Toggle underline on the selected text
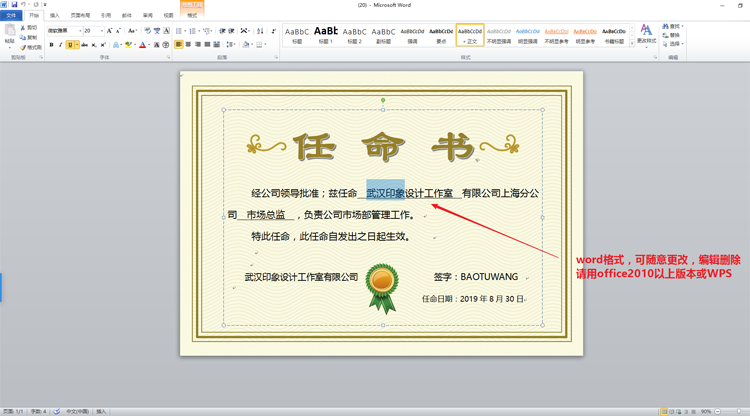 tap(70, 45)
